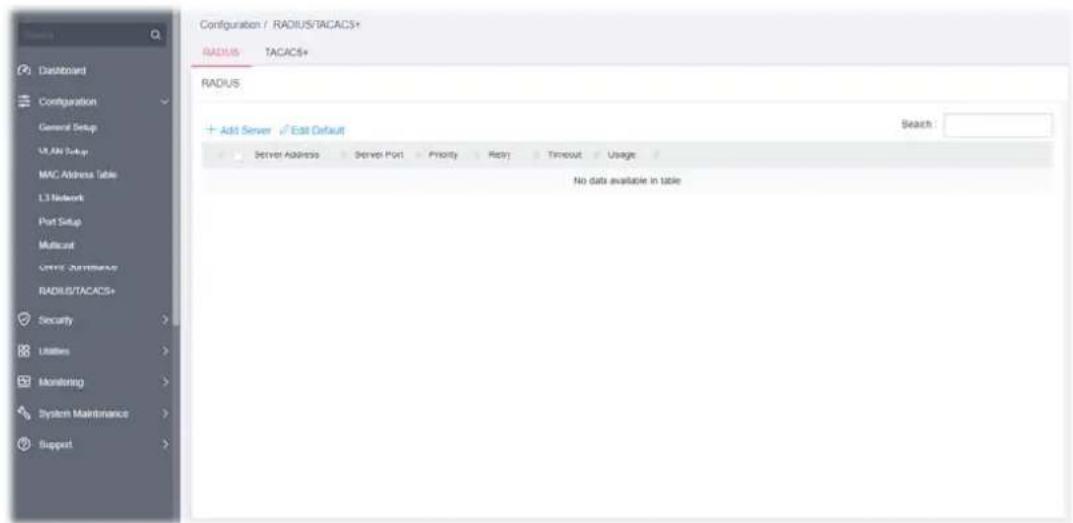Sort by Timeout column
Image resolution: width=1073 pixels, height=523 pixels.
564,155
